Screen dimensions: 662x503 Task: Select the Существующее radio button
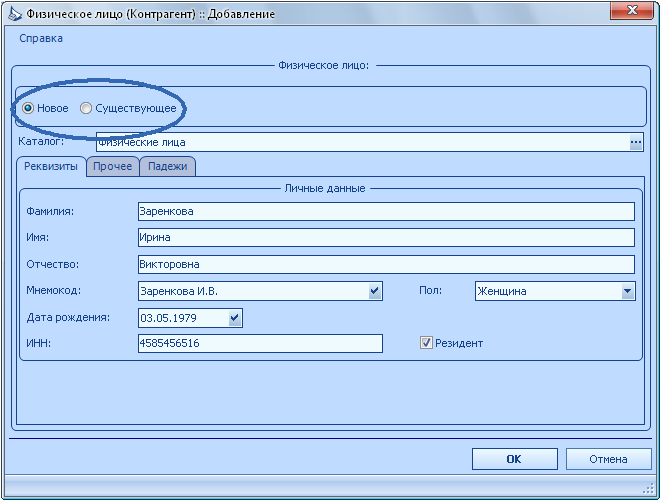pos(86,109)
